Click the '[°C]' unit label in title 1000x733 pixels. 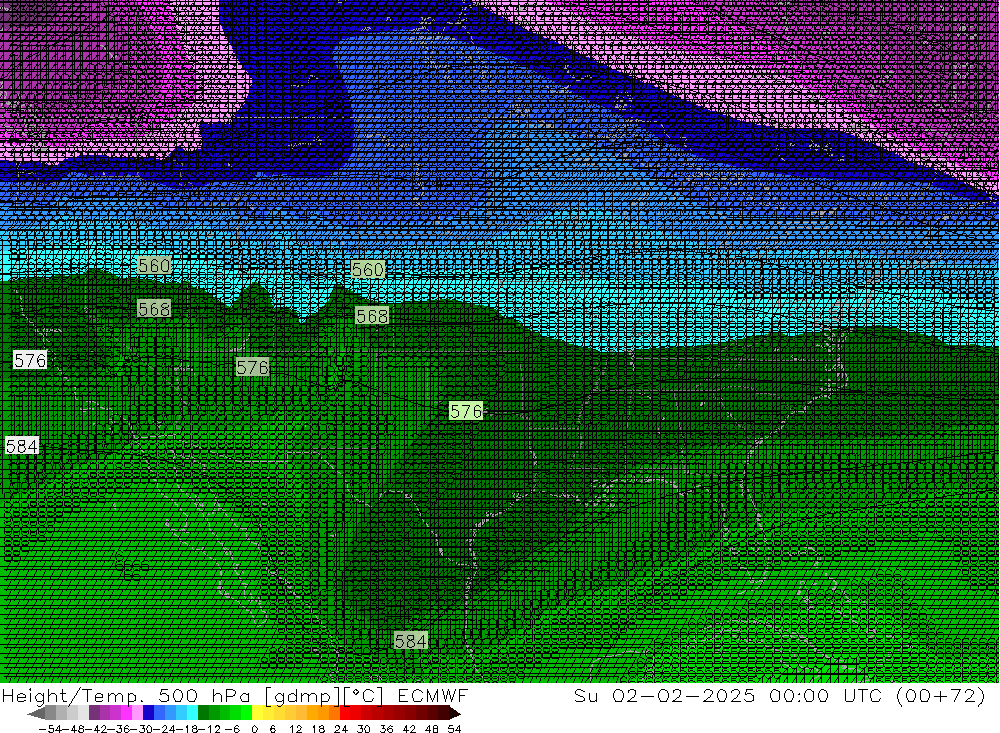364,695
